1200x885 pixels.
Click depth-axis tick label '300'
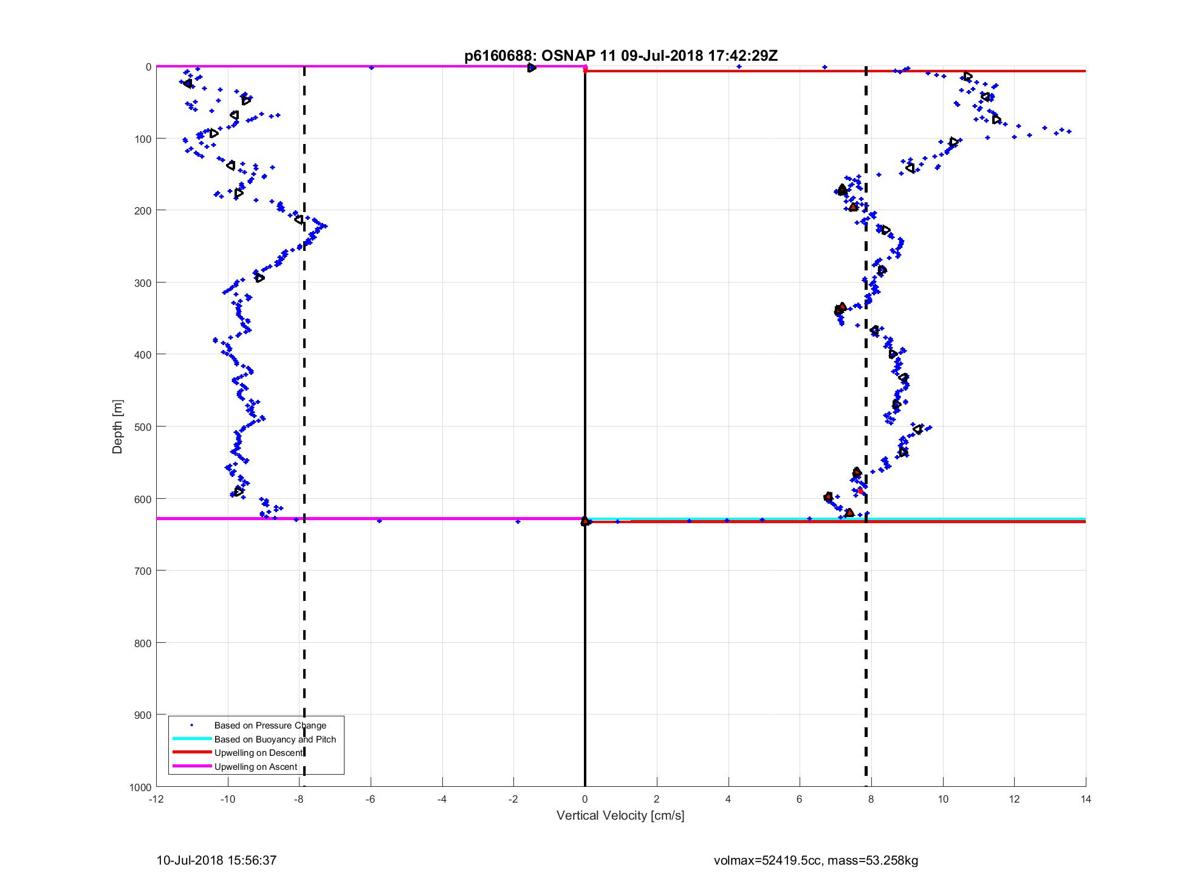(142, 283)
